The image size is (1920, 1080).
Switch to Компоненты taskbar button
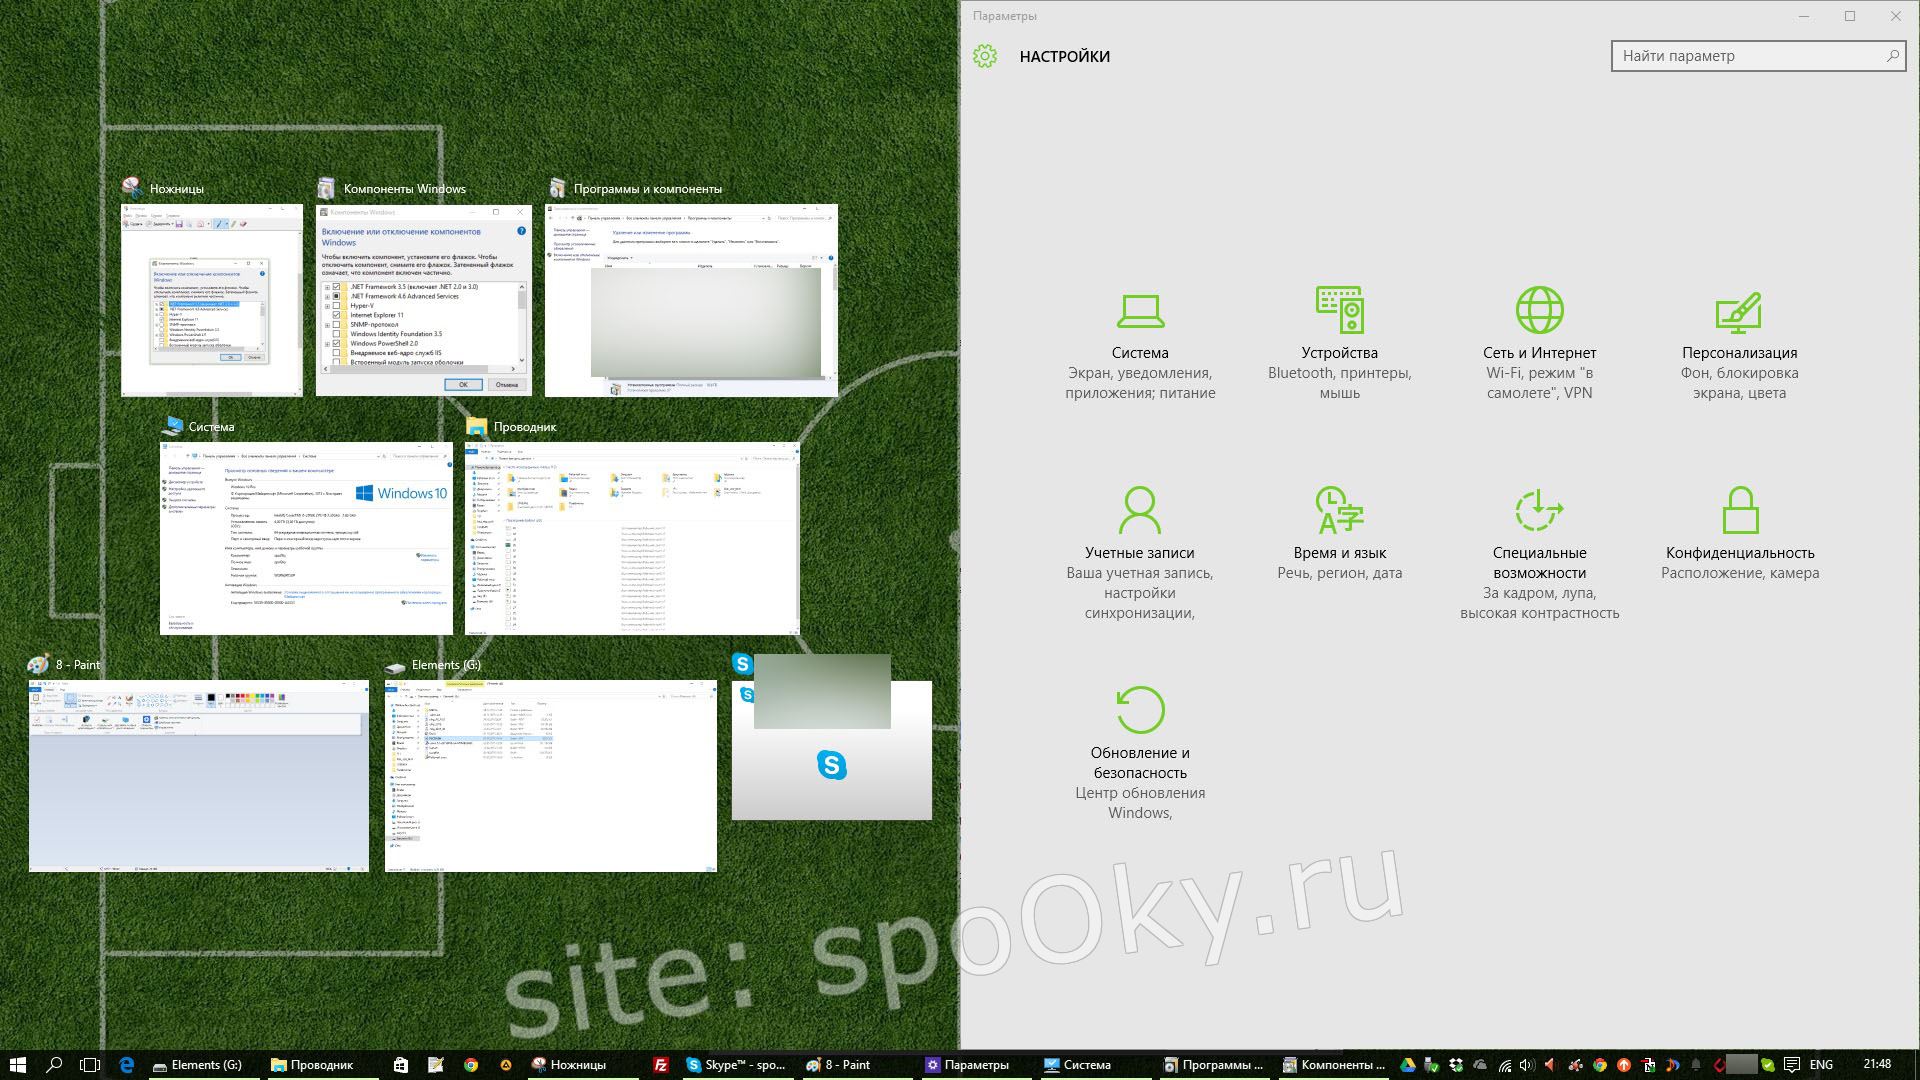coord(1336,1065)
